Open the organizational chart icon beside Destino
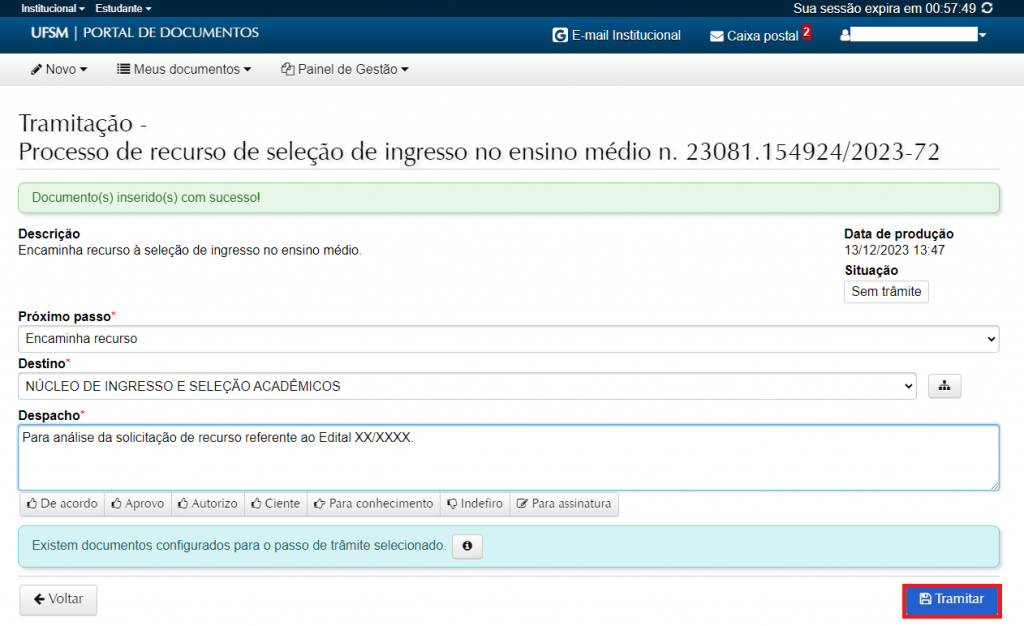 [944, 386]
